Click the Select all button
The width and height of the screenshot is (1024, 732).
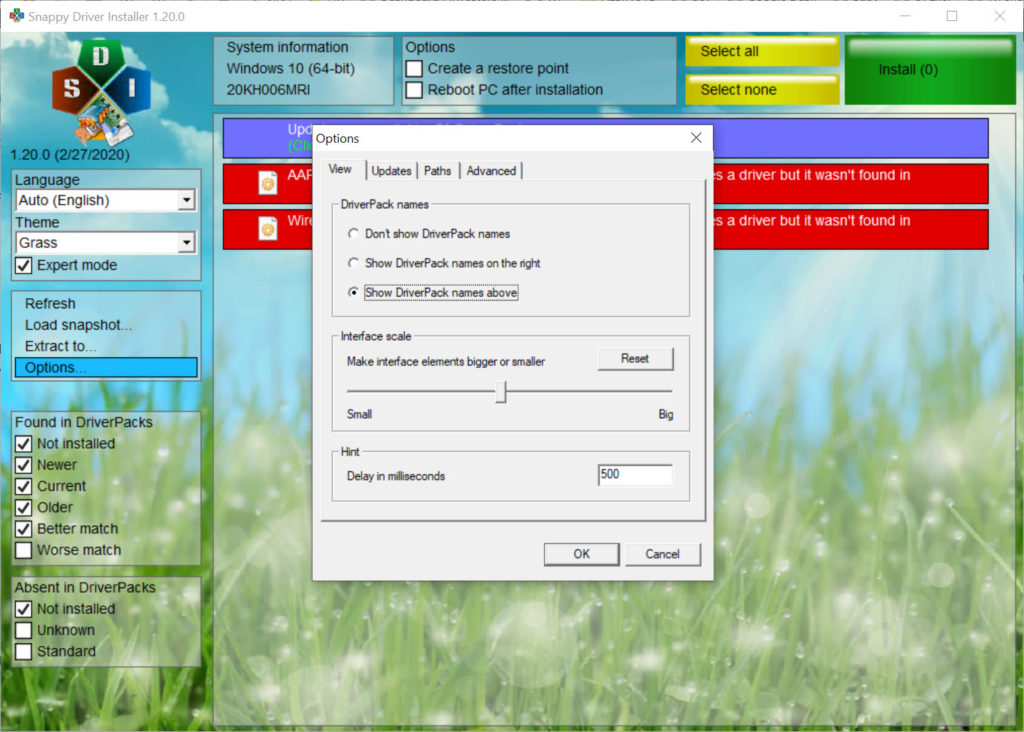coord(762,52)
